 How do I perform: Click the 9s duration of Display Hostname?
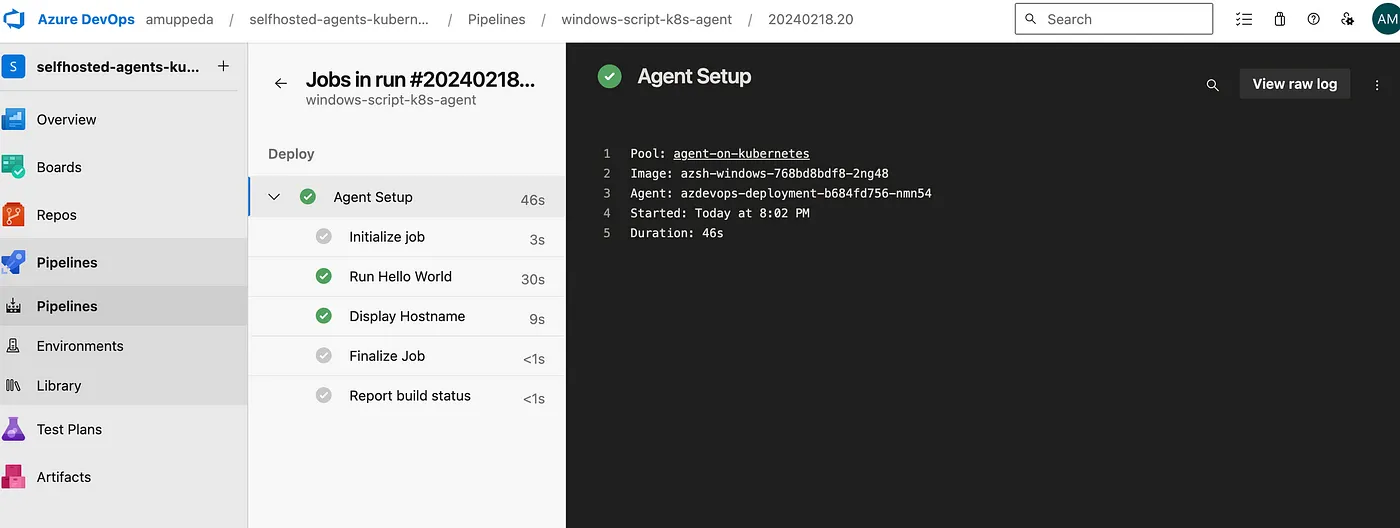(x=537, y=320)
